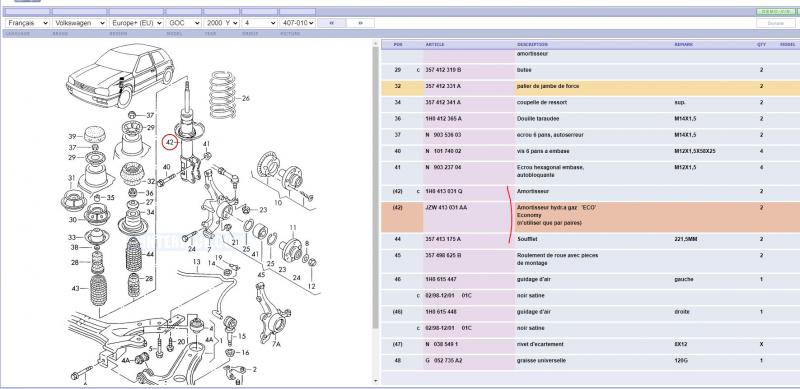Click 'Amortisseur hydra gaz ECO' description

[557, 208]
